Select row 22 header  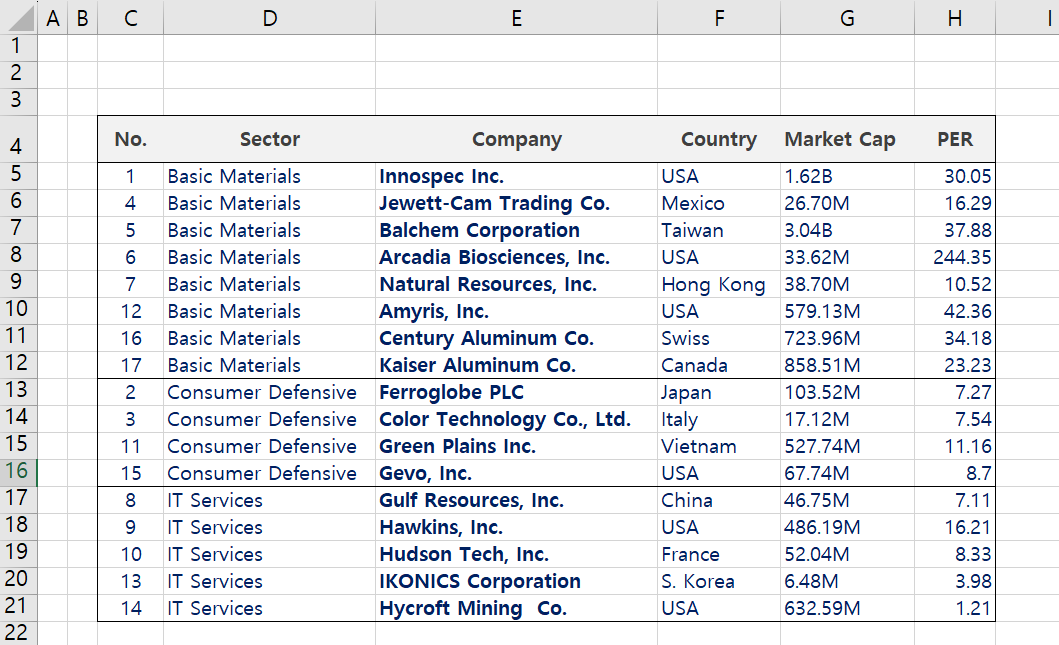tap(18, 633)
